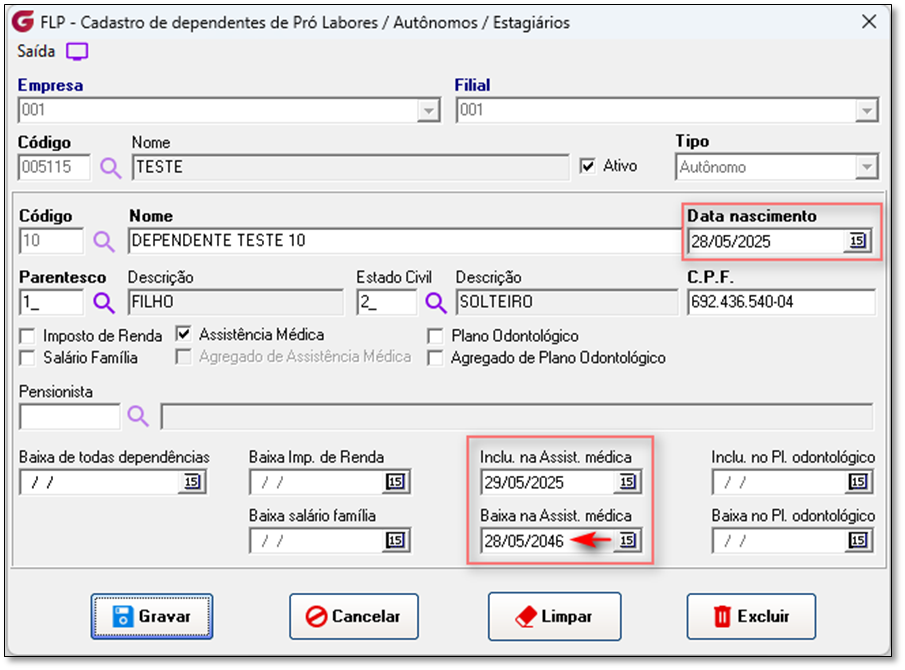Open calendar for Inclu. no Pl. odontológico
905x670 pixels.
click(x=858, y=482)
